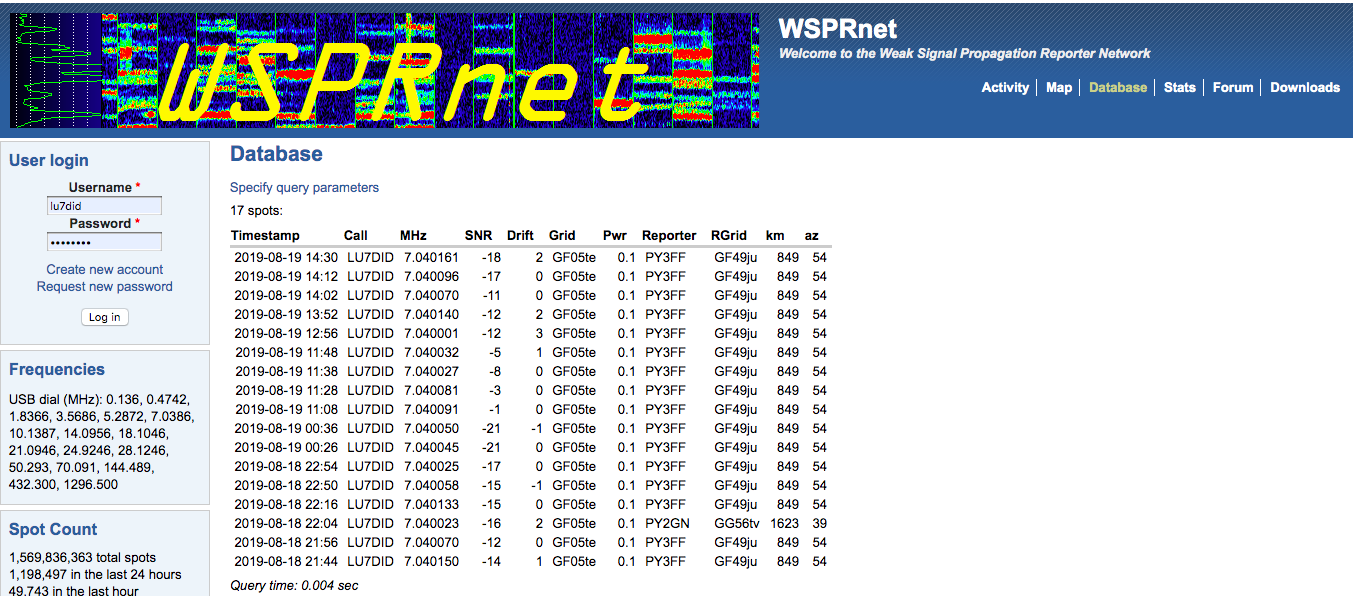Click the Grid column header
This screenshot has width=1355, height=596.
[x=562, y=236]
